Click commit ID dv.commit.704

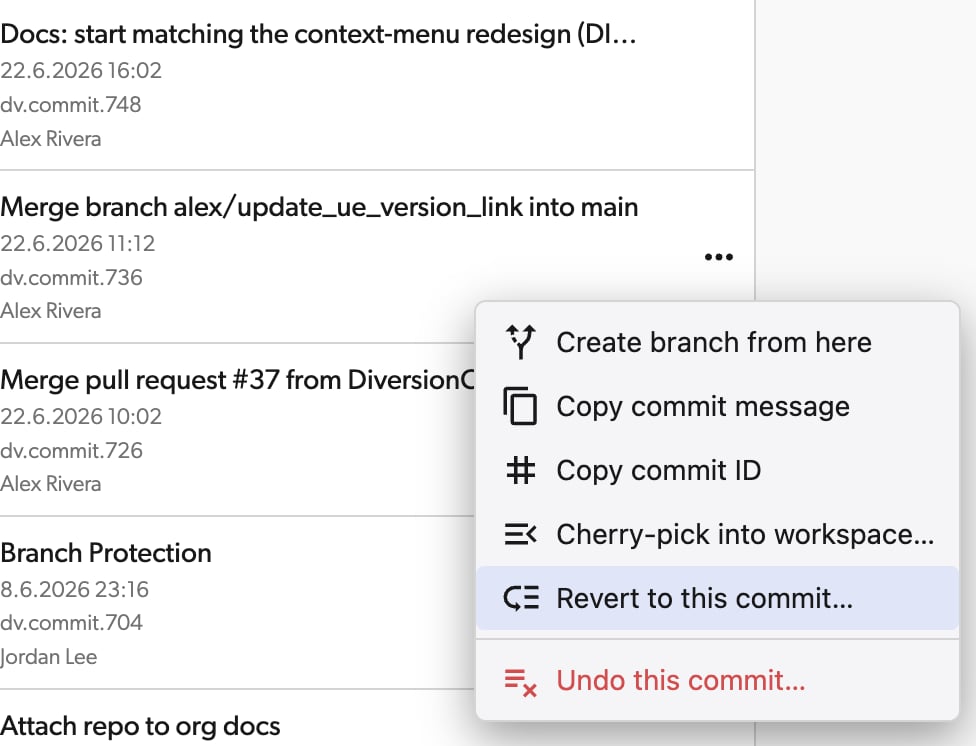(x=72, y=623)
